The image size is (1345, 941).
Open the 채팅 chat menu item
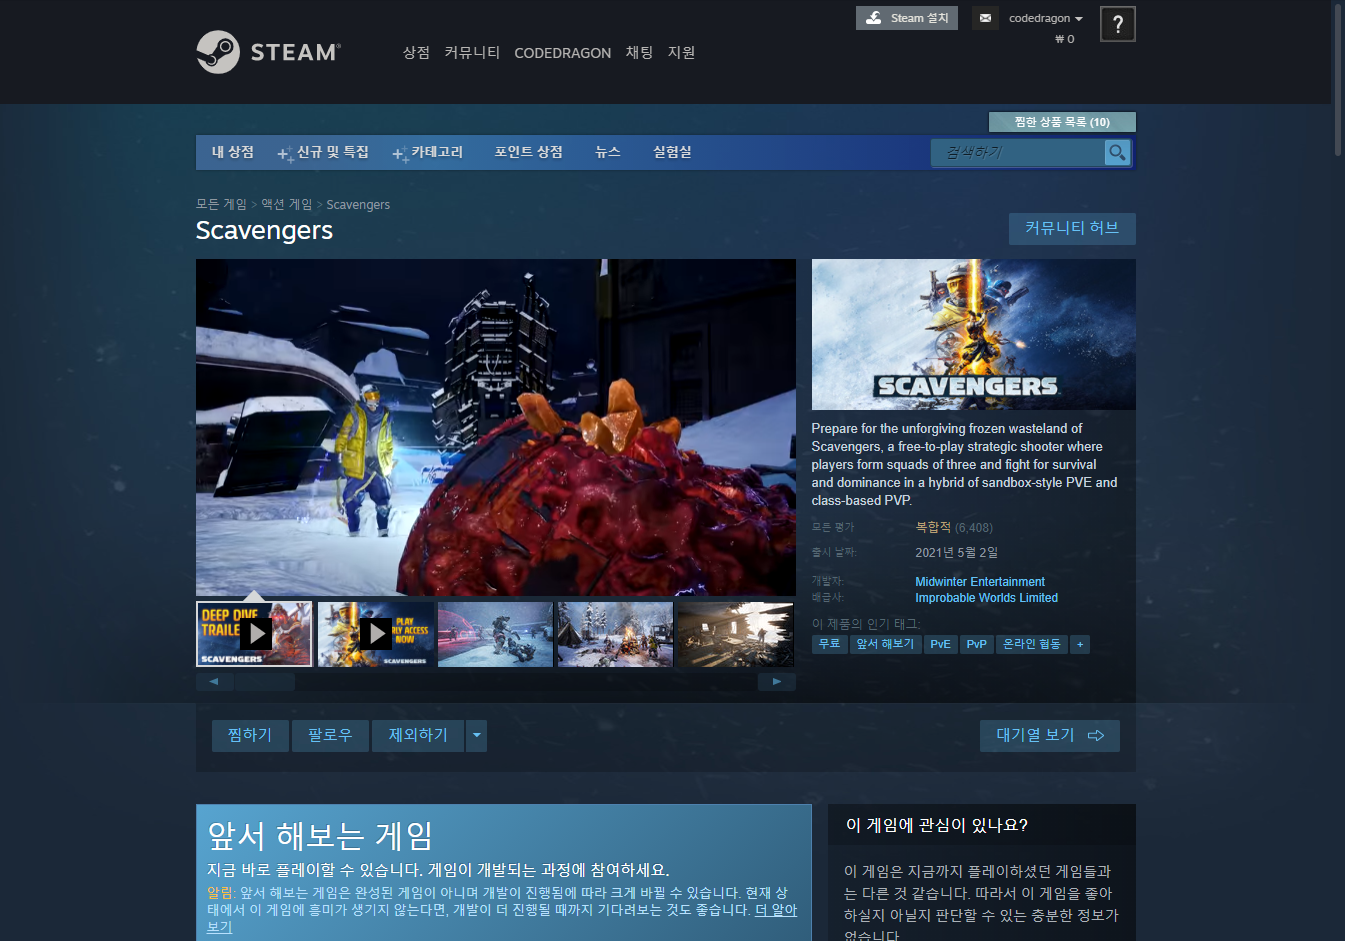pyautogui.click(x=639, y=53)
